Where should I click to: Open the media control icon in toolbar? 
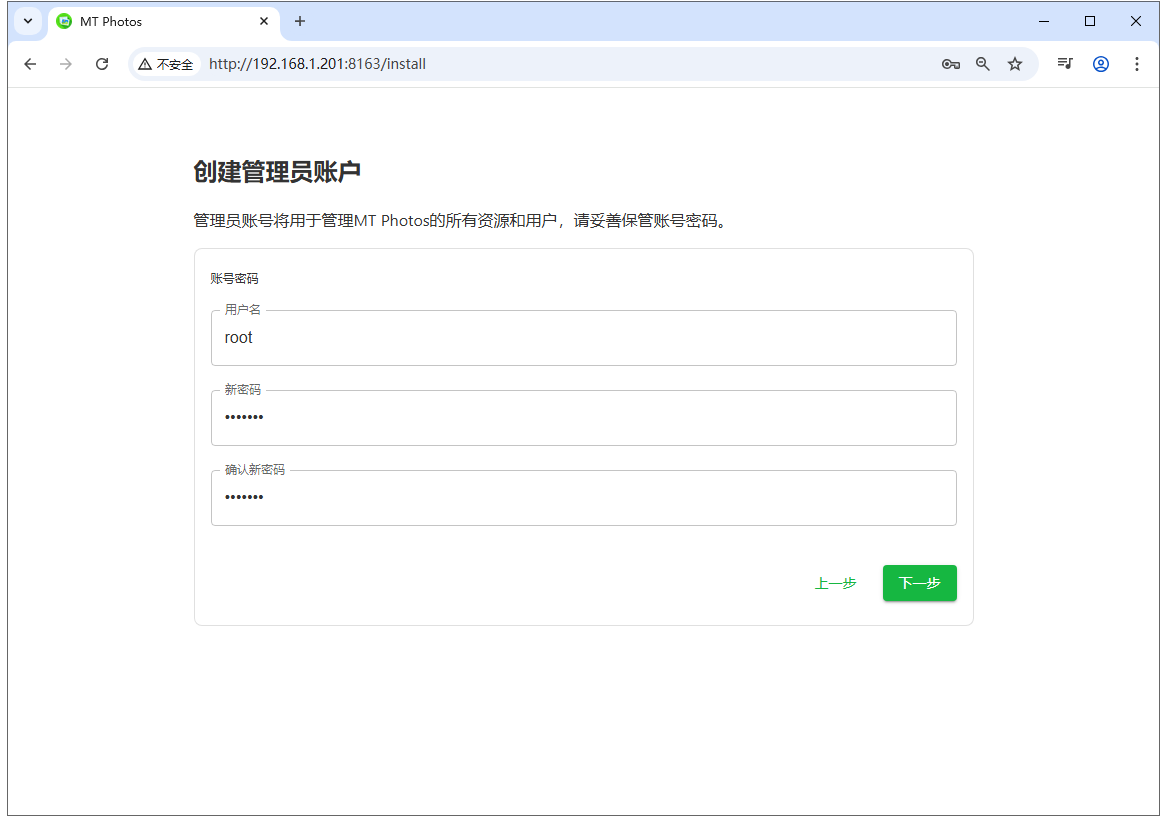(x=1065, y=64)
